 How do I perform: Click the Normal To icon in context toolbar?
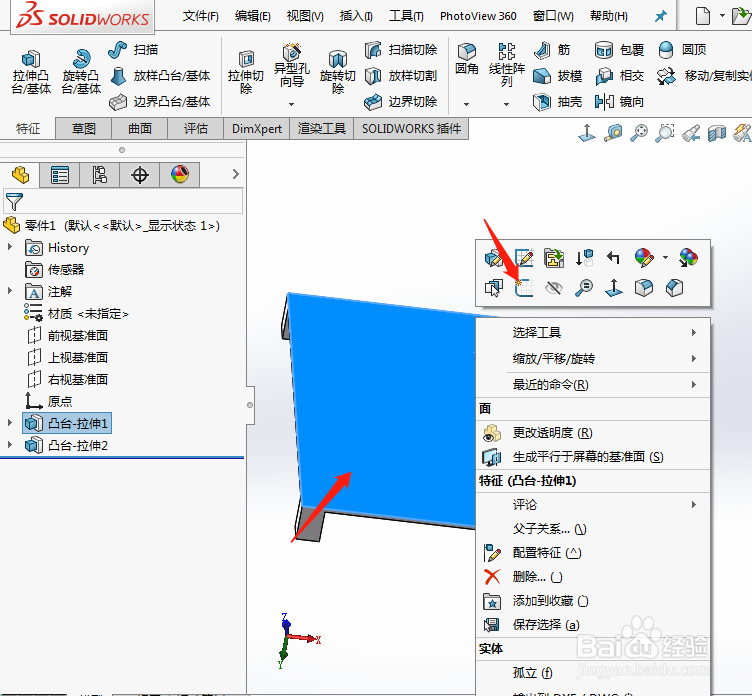(x=614, y=288)
